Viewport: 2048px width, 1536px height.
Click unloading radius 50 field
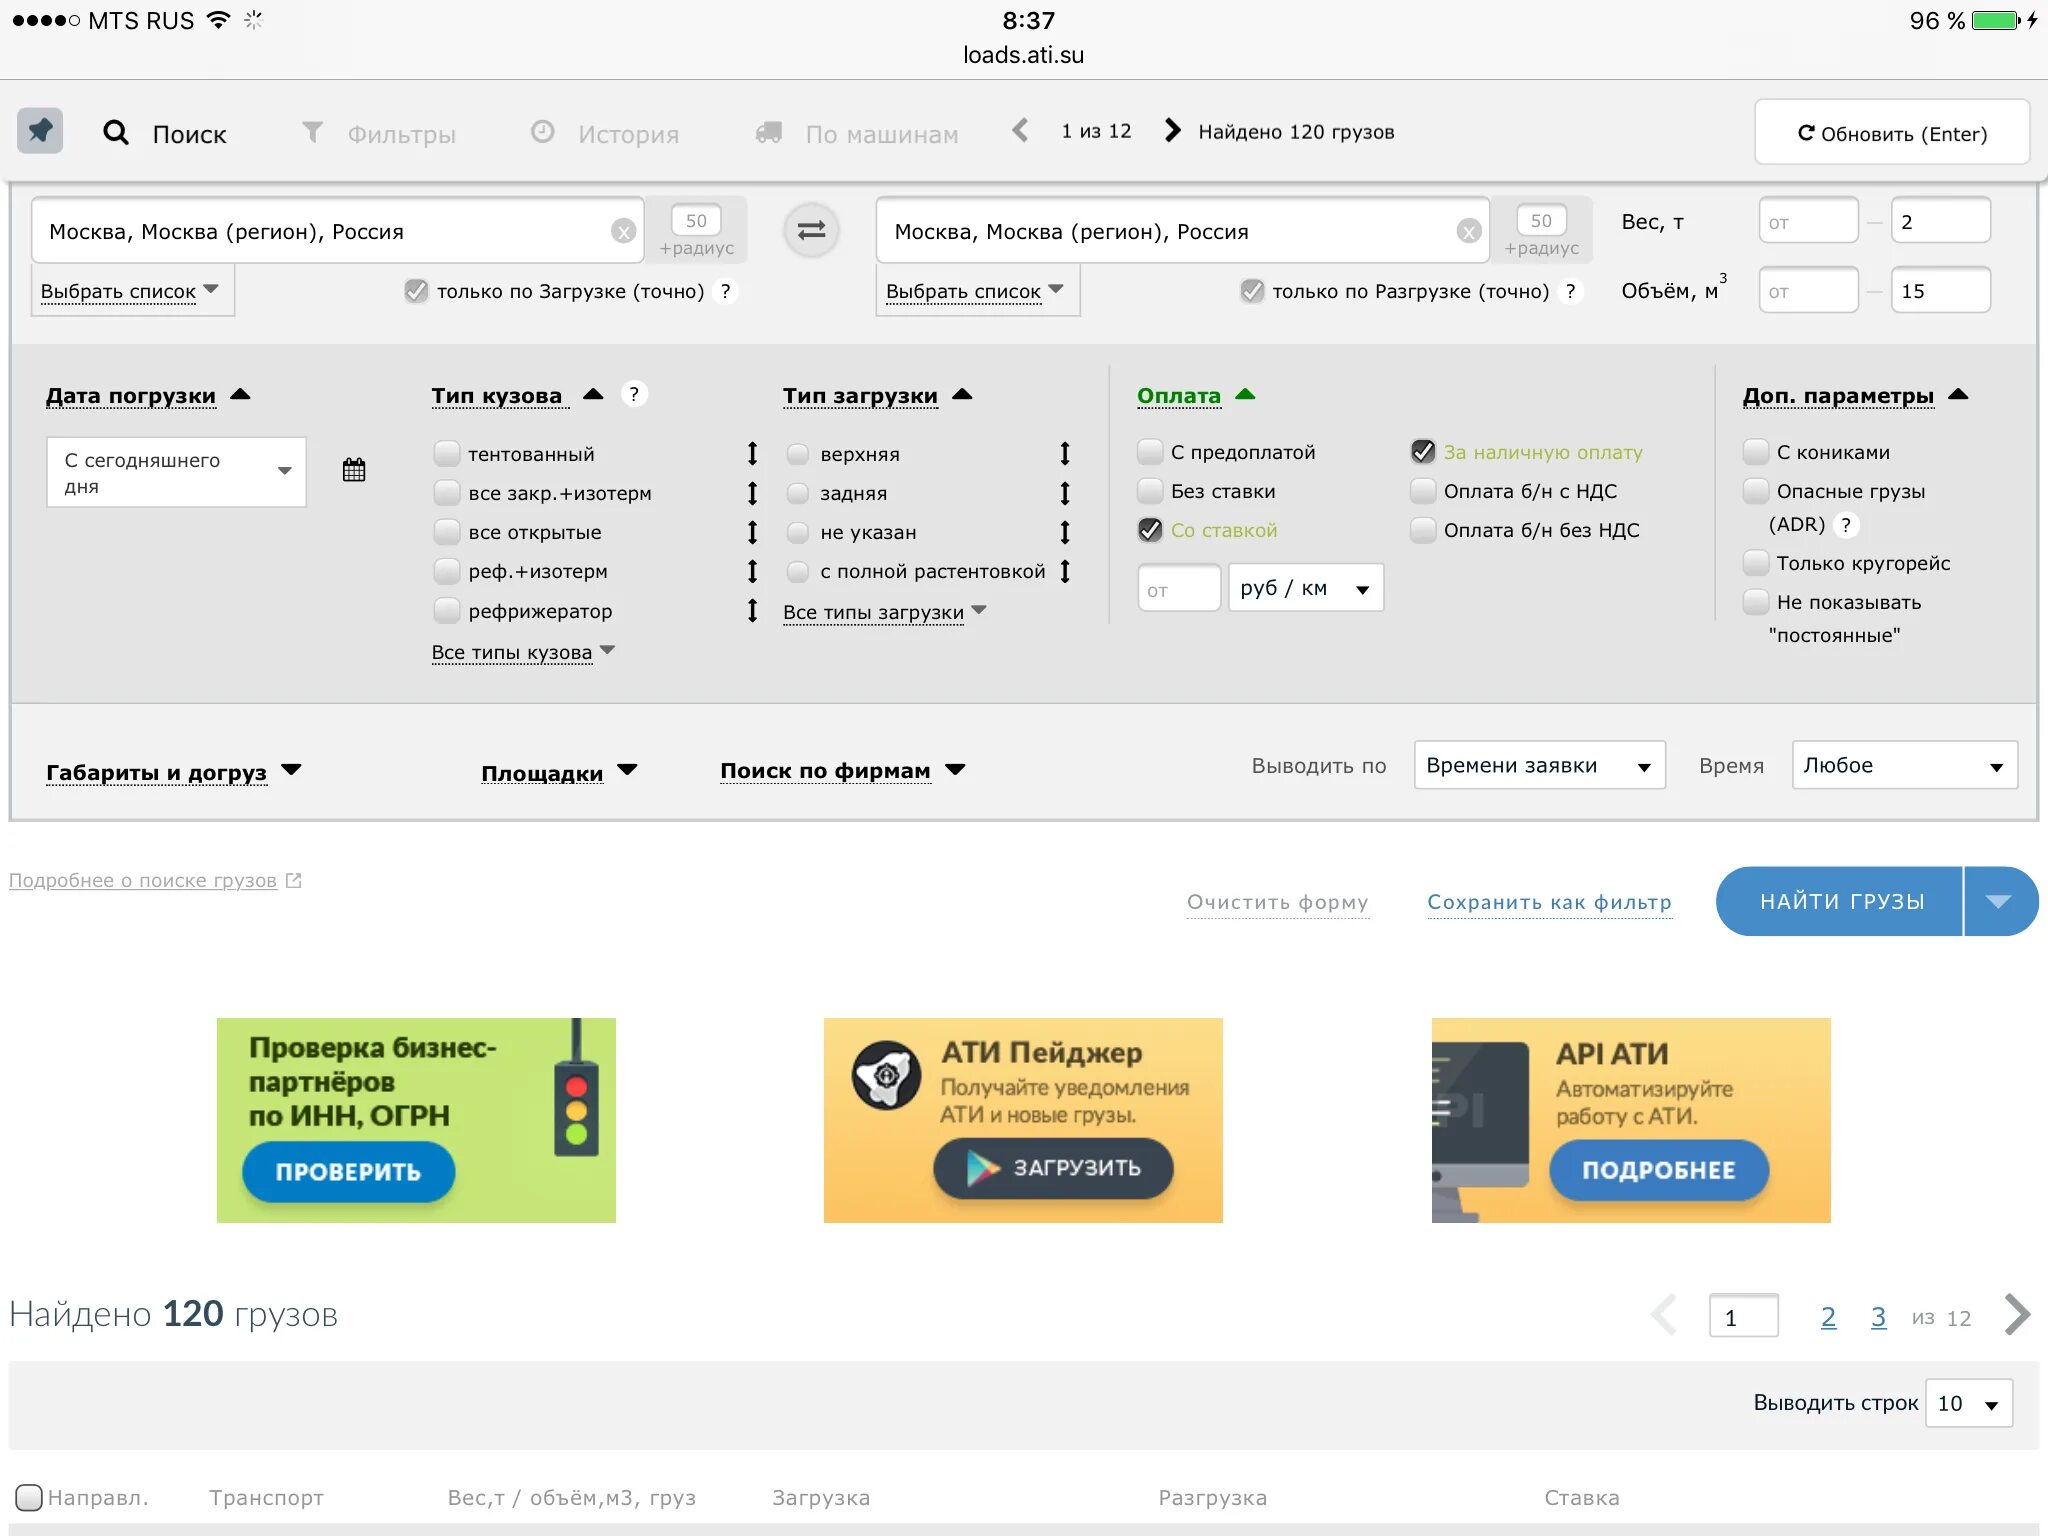coord(1541,221)
